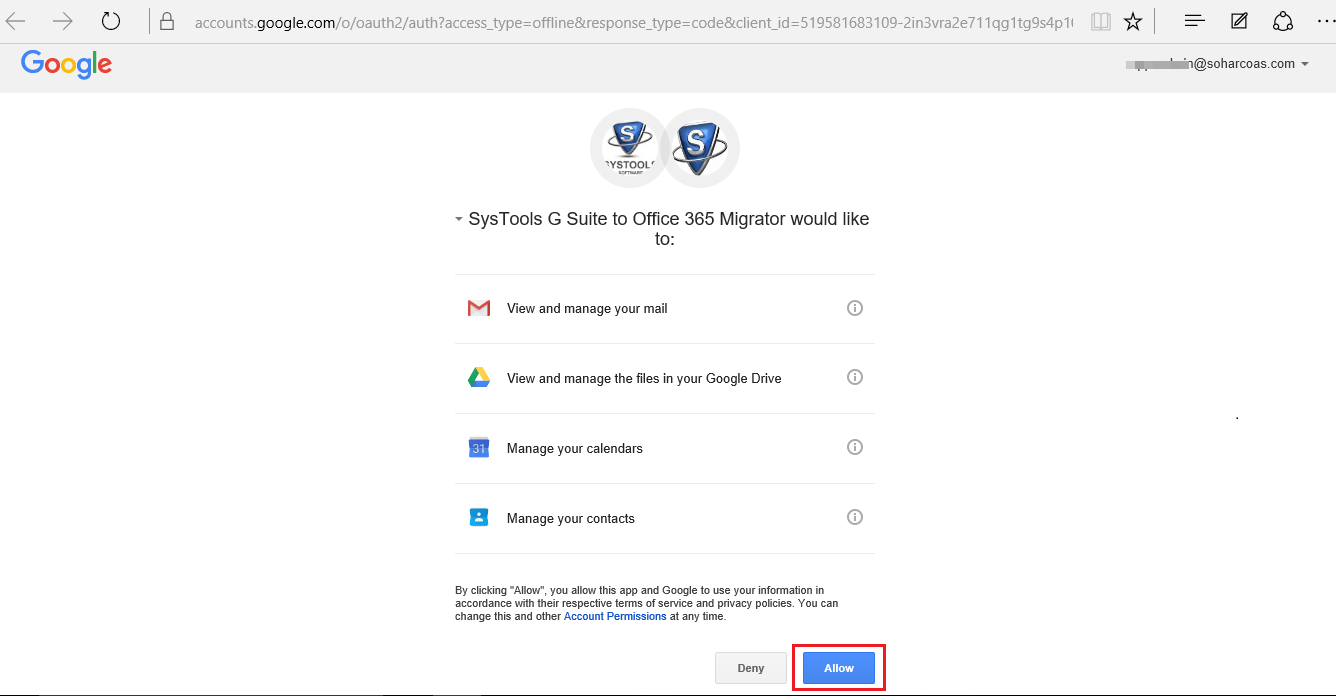Open the Hub three-lines icon
This screenshot has width=1336, height=696.
(1194, 21)
